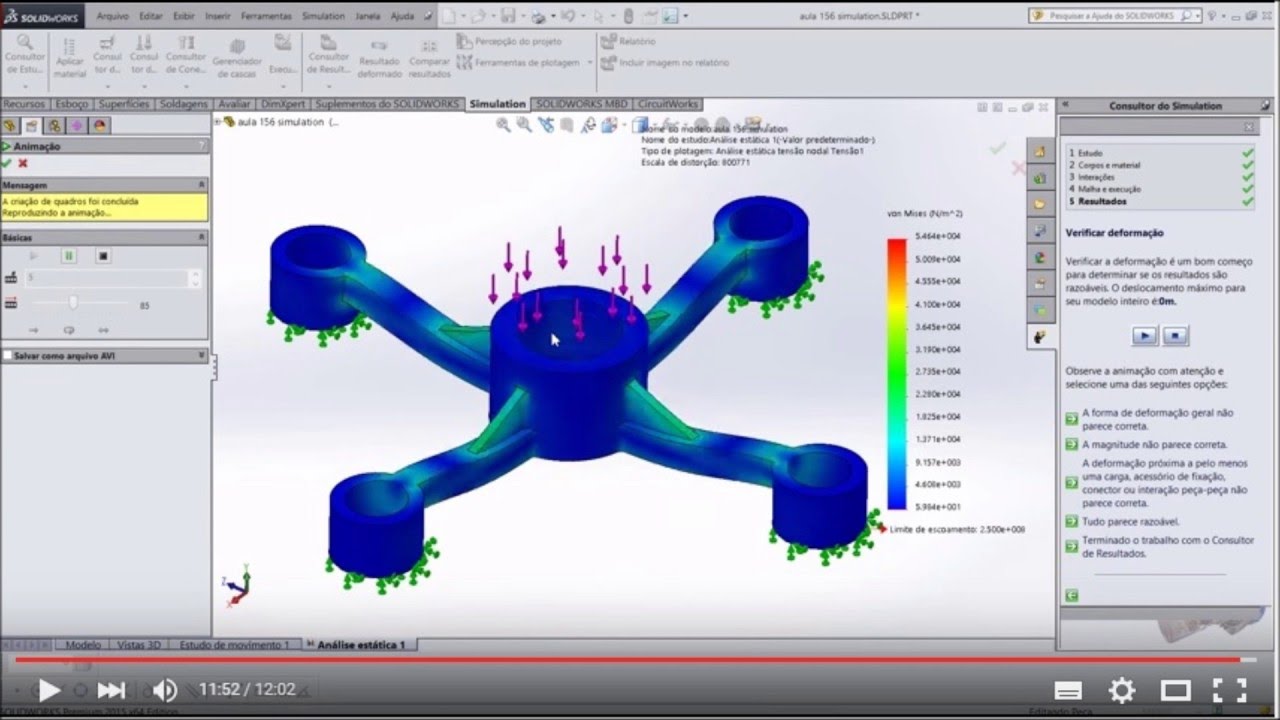The height and width of the screenshot is (720, 1280).
Task: Click Aplicar material tool
Action: pos(70,56)
